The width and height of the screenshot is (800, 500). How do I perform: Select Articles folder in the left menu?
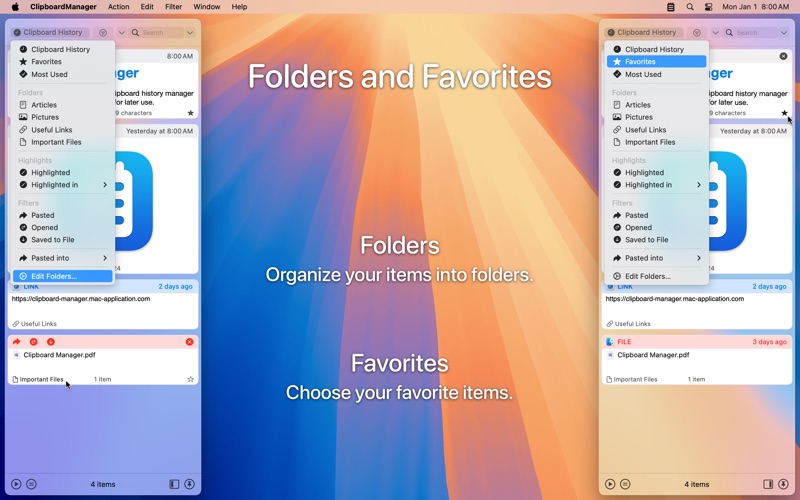[63, 105]
